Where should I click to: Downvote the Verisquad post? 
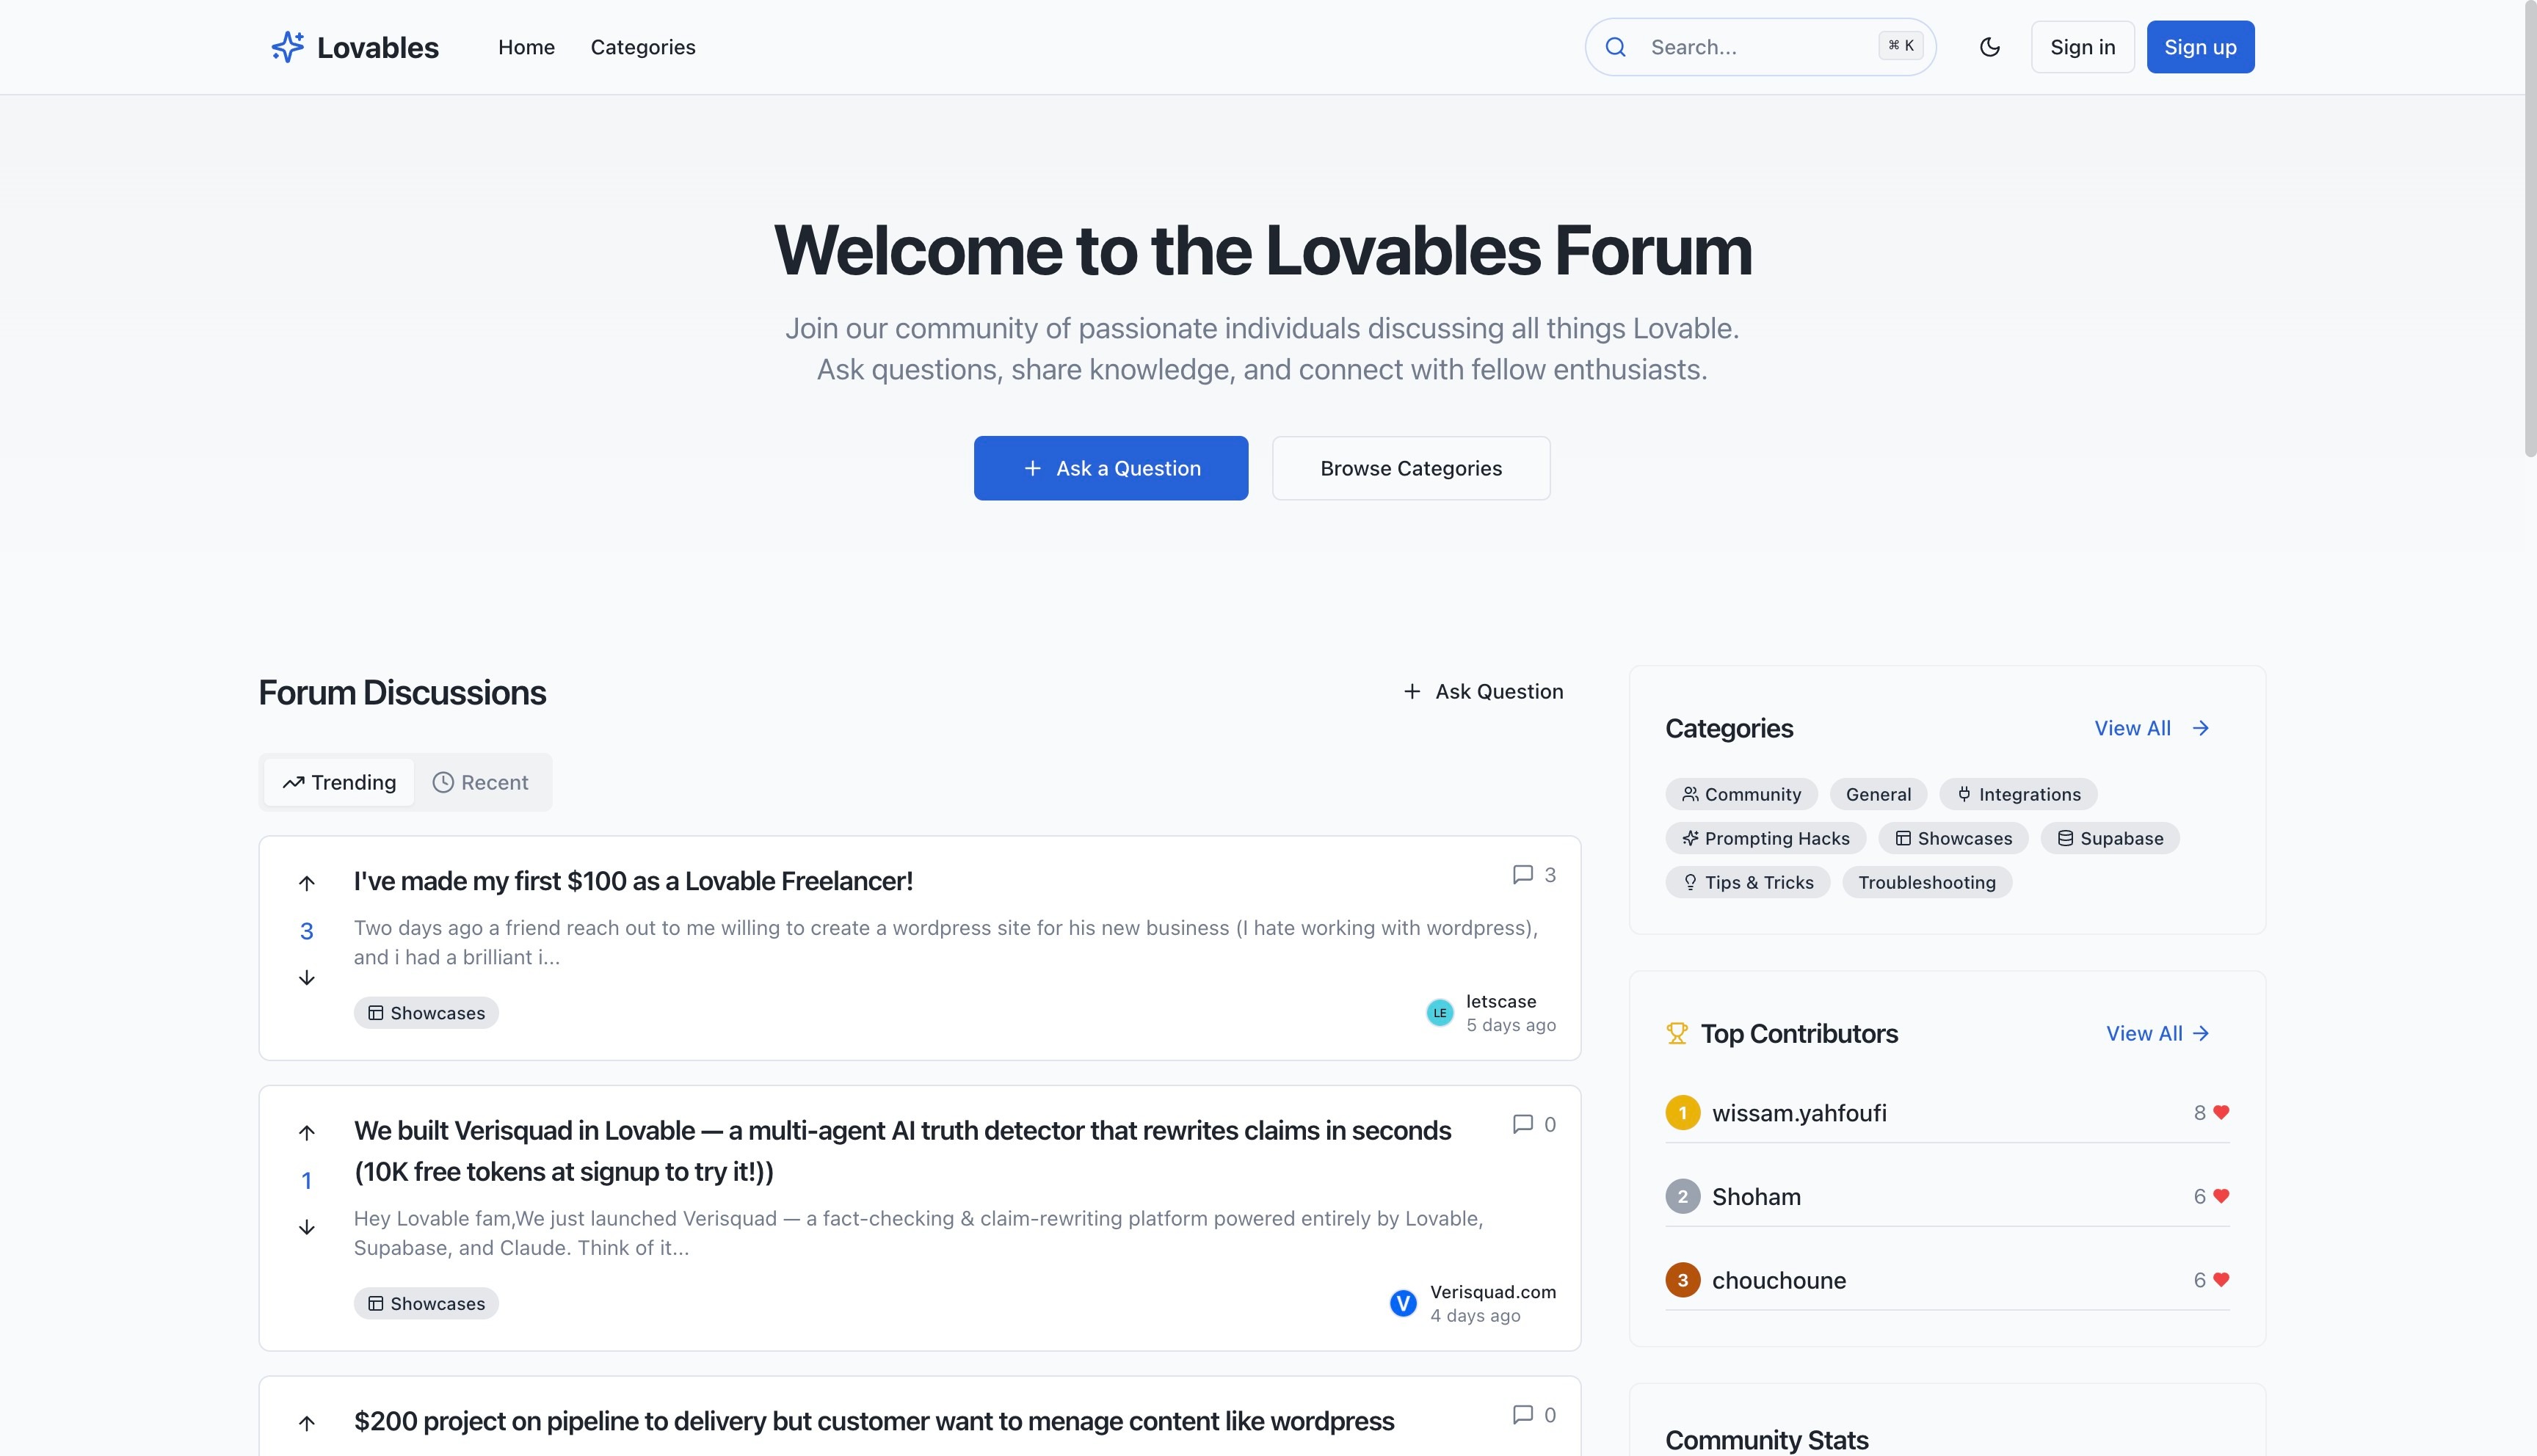[x=307, y=1228]
